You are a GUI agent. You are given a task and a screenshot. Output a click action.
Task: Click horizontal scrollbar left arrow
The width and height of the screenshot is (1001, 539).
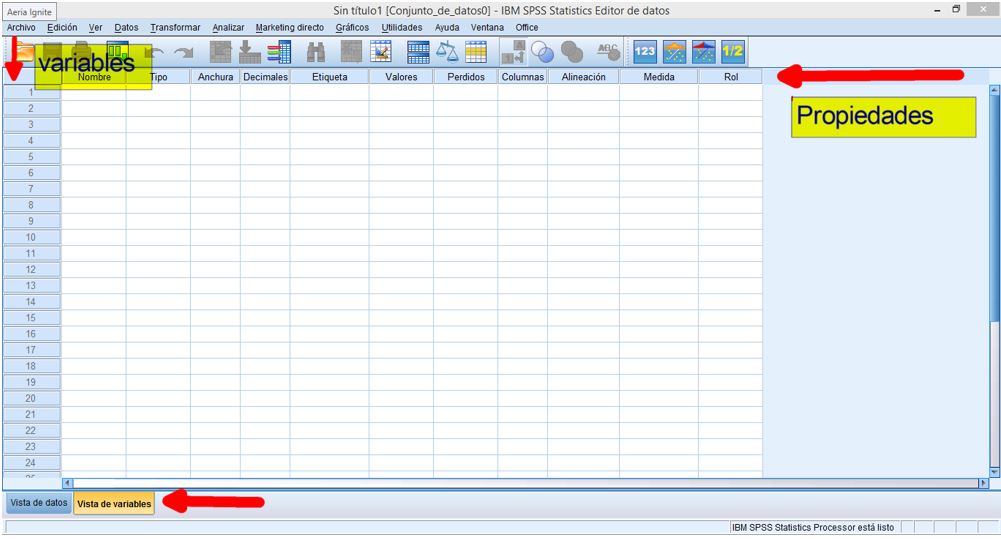click(67, 483)
